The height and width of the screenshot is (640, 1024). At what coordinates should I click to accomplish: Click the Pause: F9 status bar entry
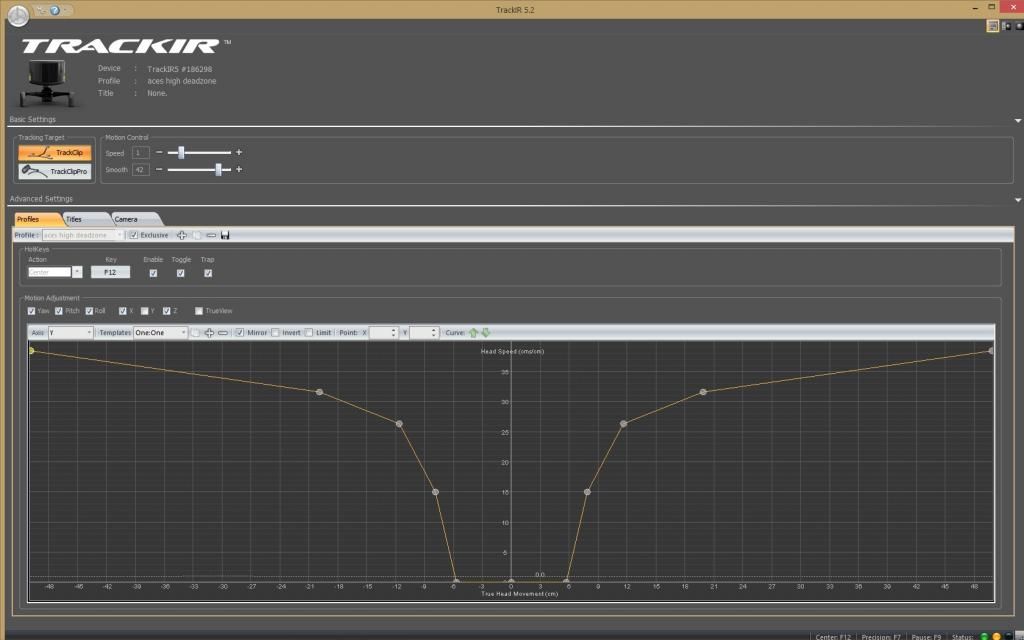(x=926, y=637)
